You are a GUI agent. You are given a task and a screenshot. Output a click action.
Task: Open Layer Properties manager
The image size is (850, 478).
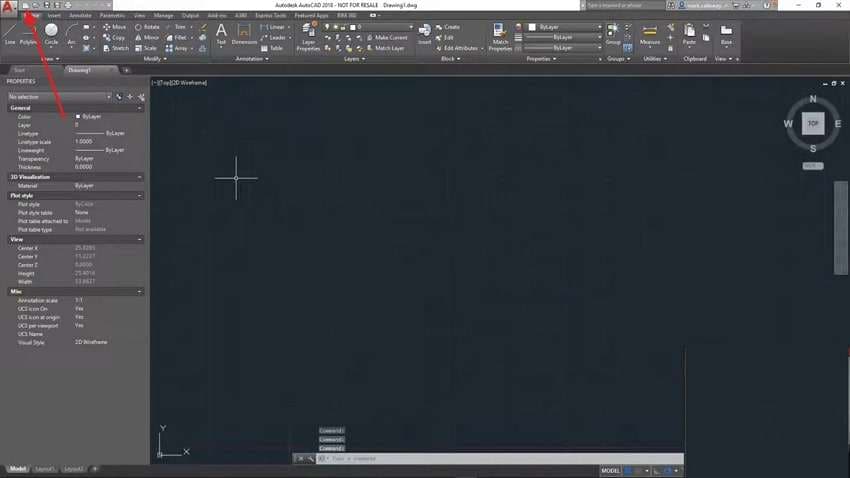click(308, 37)
